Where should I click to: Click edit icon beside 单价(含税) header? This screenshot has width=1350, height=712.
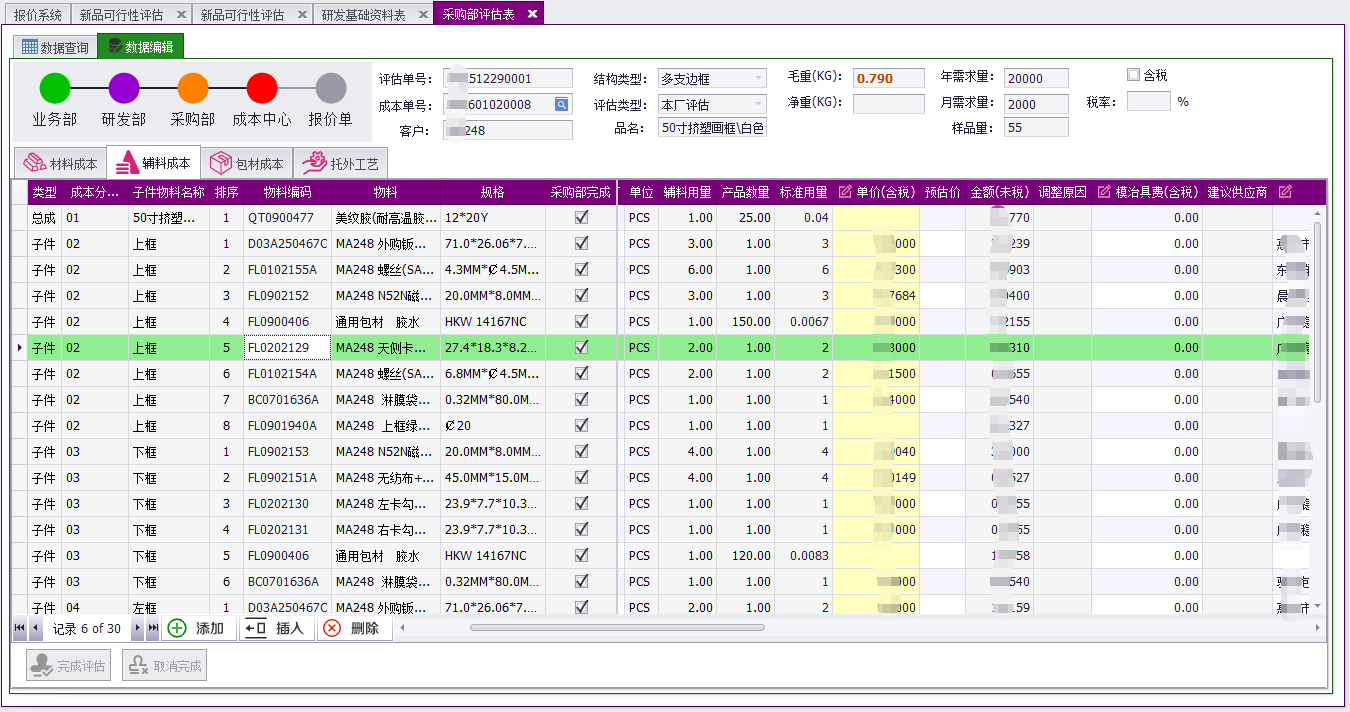(x=845, y=192)
